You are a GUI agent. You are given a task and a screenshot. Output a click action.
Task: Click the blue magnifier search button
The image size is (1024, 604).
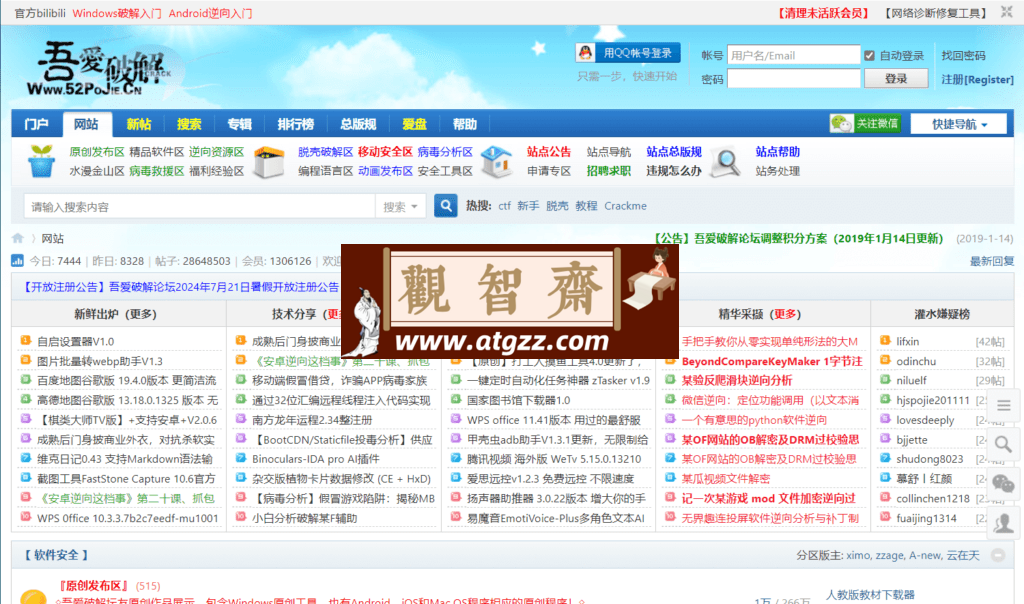click(x=445, y=206)
